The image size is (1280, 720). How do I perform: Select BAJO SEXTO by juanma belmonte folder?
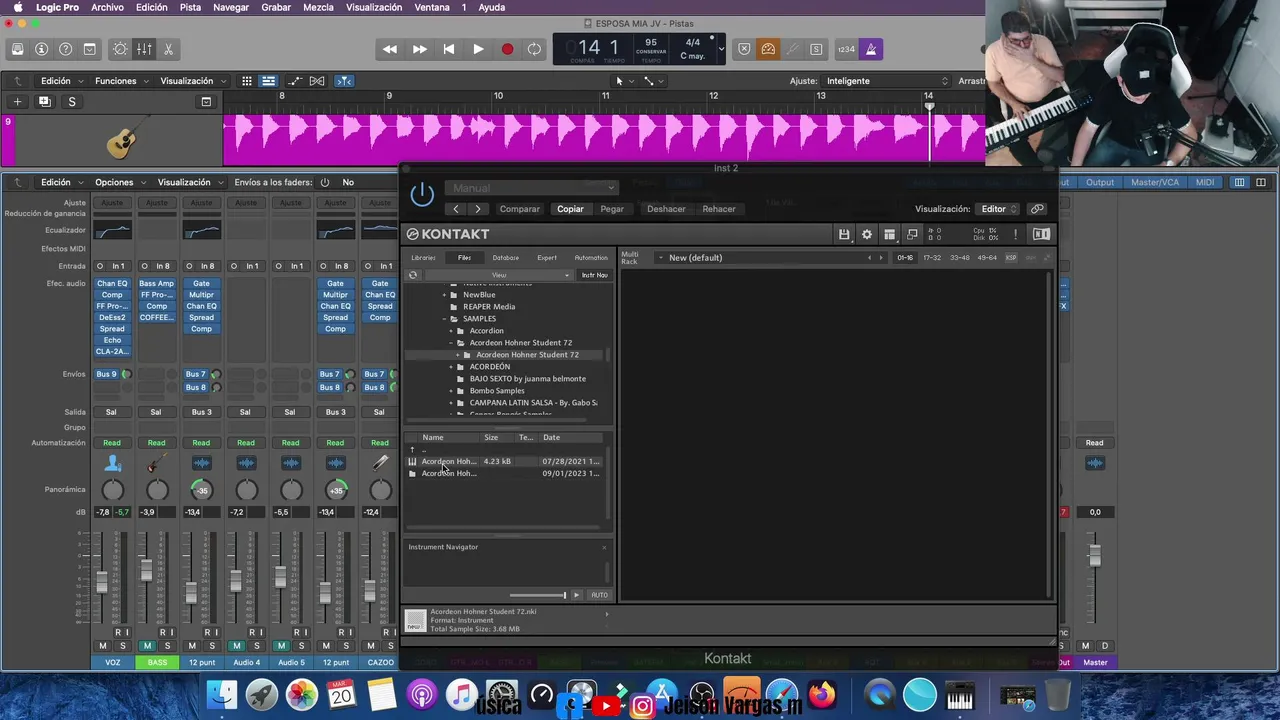[528, 379]
